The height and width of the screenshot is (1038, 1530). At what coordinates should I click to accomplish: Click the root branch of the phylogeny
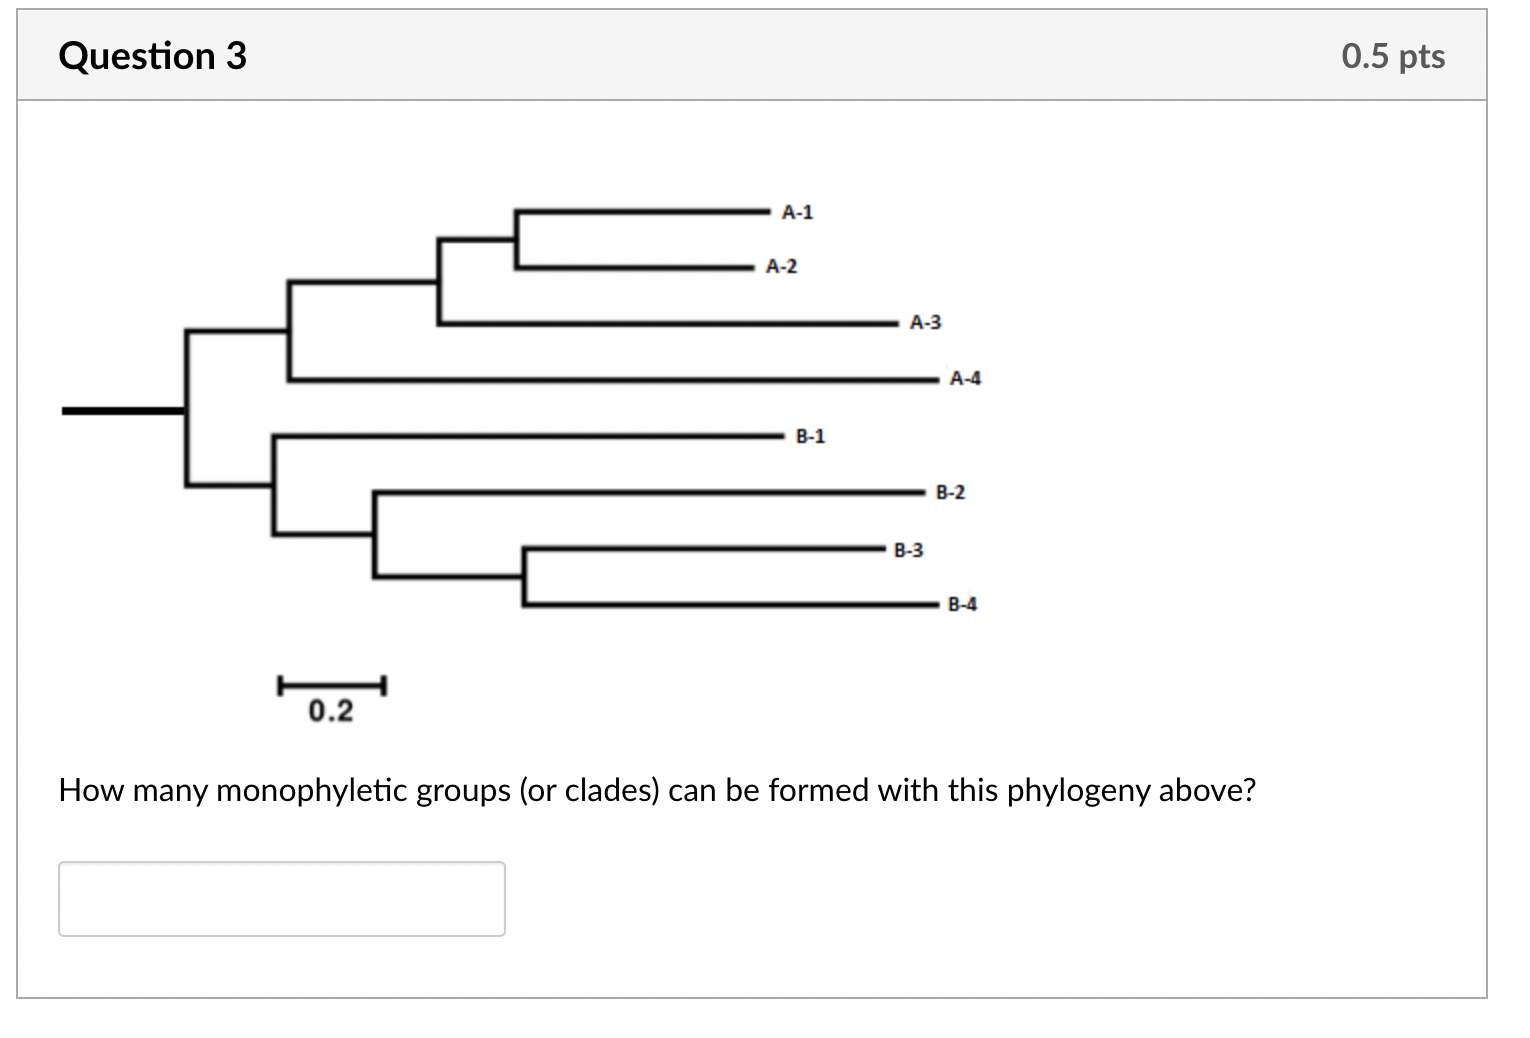(x=120, y=408)
